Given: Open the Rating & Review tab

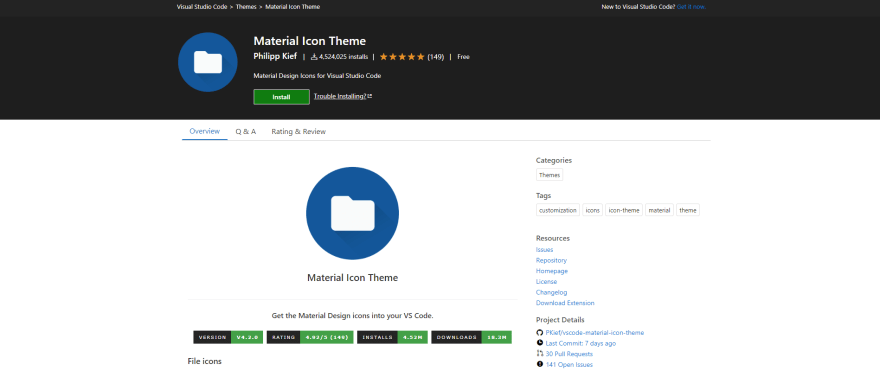Looking at the screenshot, I should (x=299, y=131).
